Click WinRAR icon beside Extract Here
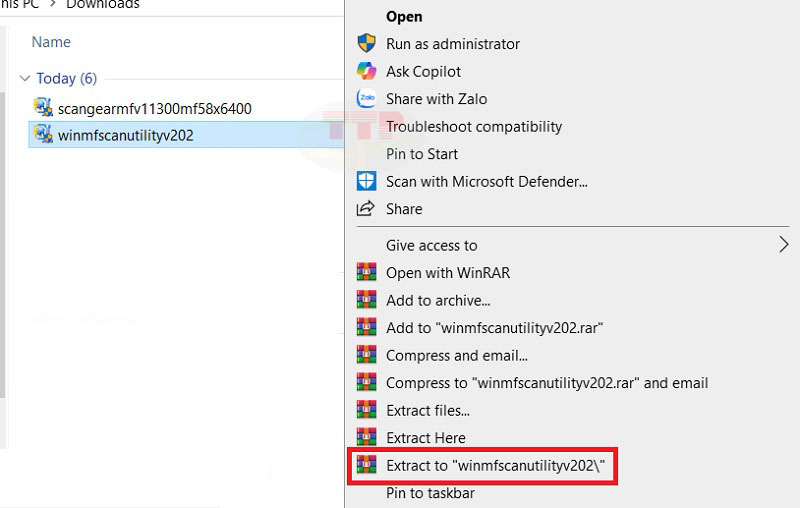Screen dimensions: 800x508 tap(366, 438)
